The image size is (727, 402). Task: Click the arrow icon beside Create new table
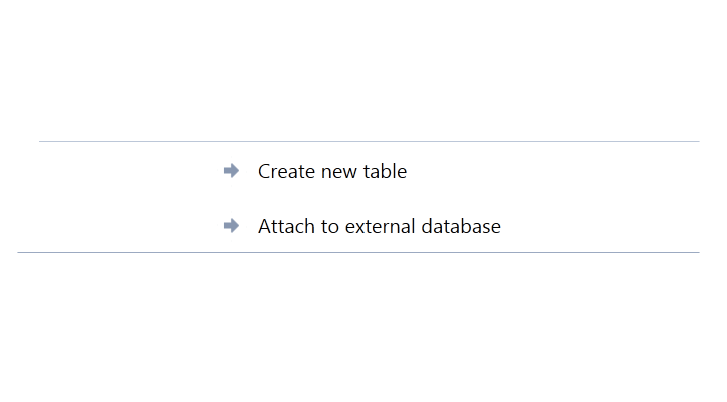pyautogui.click(x=231, y=171)
